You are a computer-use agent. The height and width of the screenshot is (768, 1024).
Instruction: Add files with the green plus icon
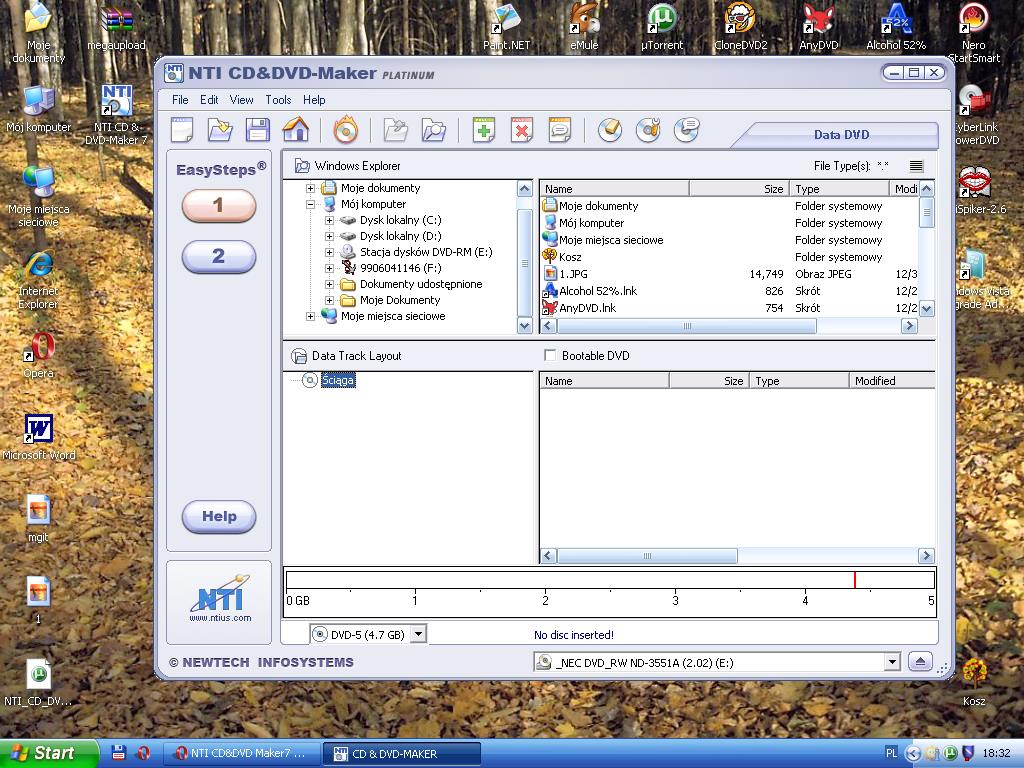(x=484, y=130)
